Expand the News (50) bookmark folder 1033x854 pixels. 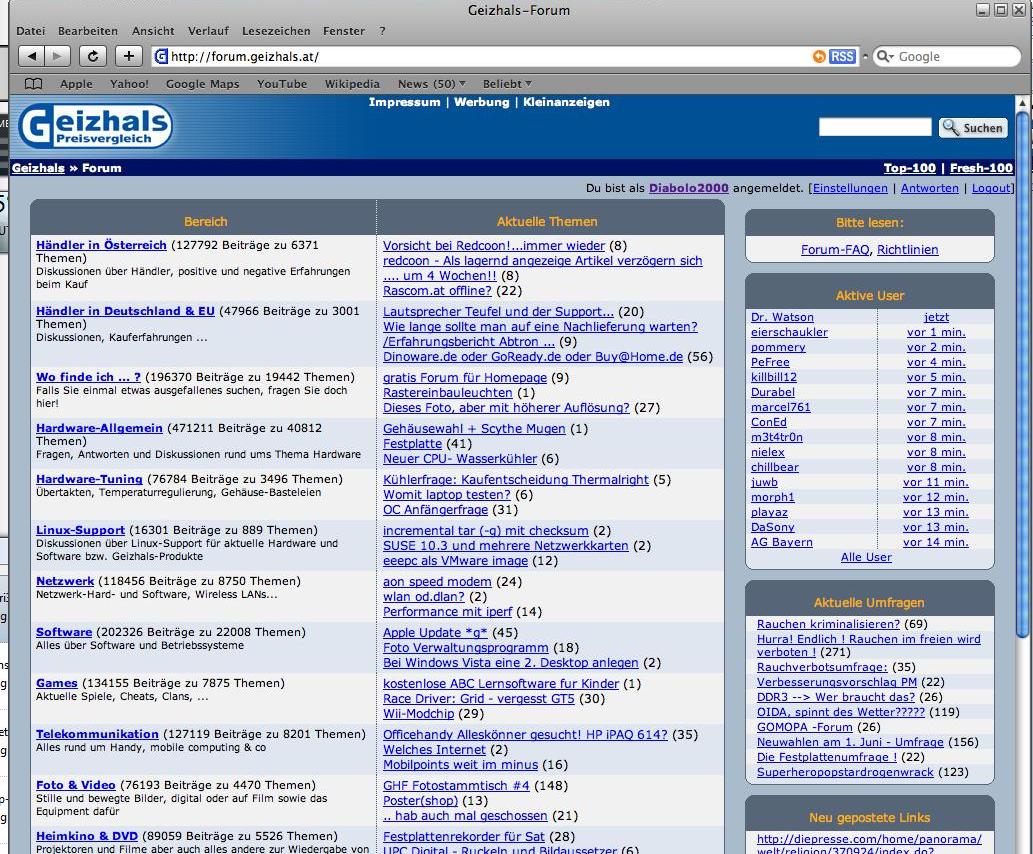[432, 84]
